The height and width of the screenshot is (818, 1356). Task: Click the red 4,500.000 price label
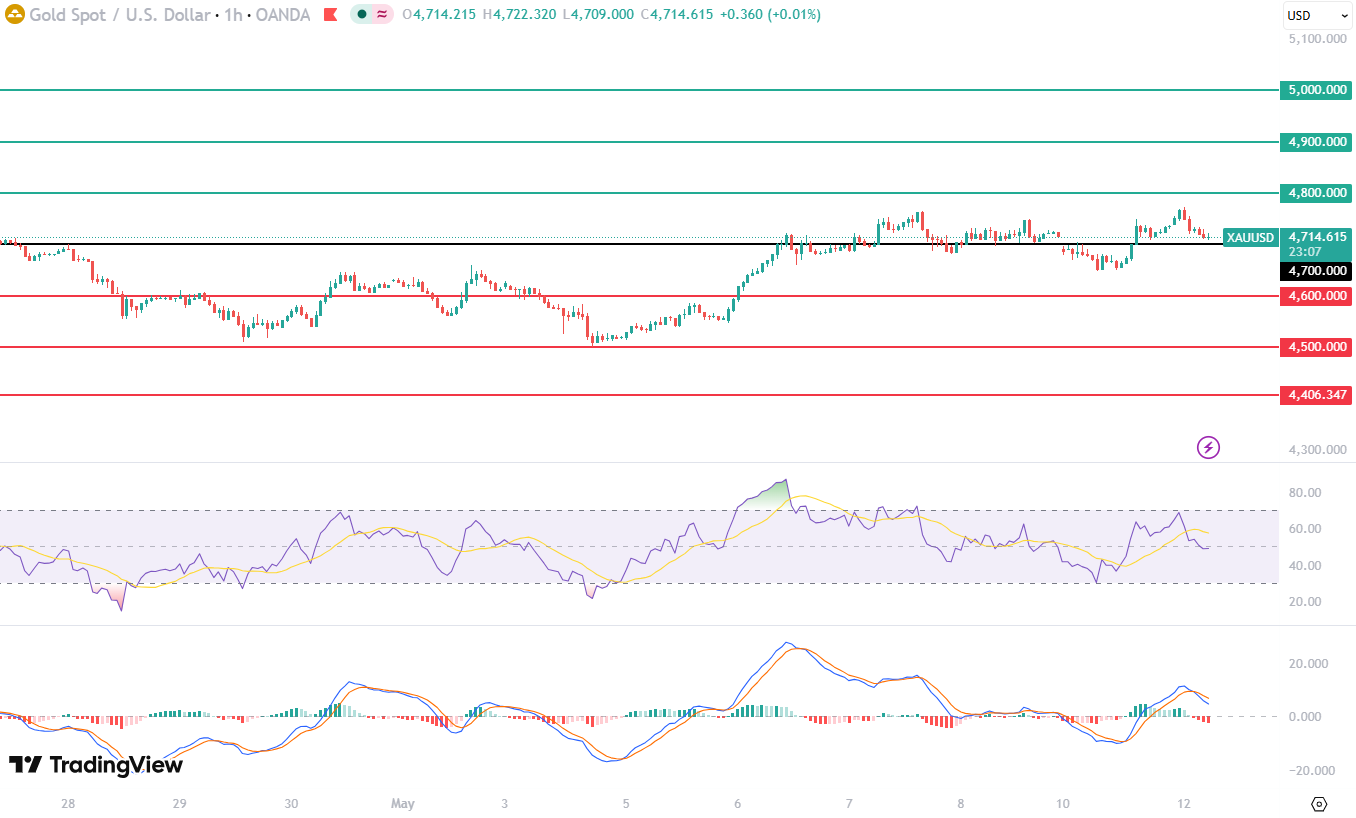pos(1315,347)
